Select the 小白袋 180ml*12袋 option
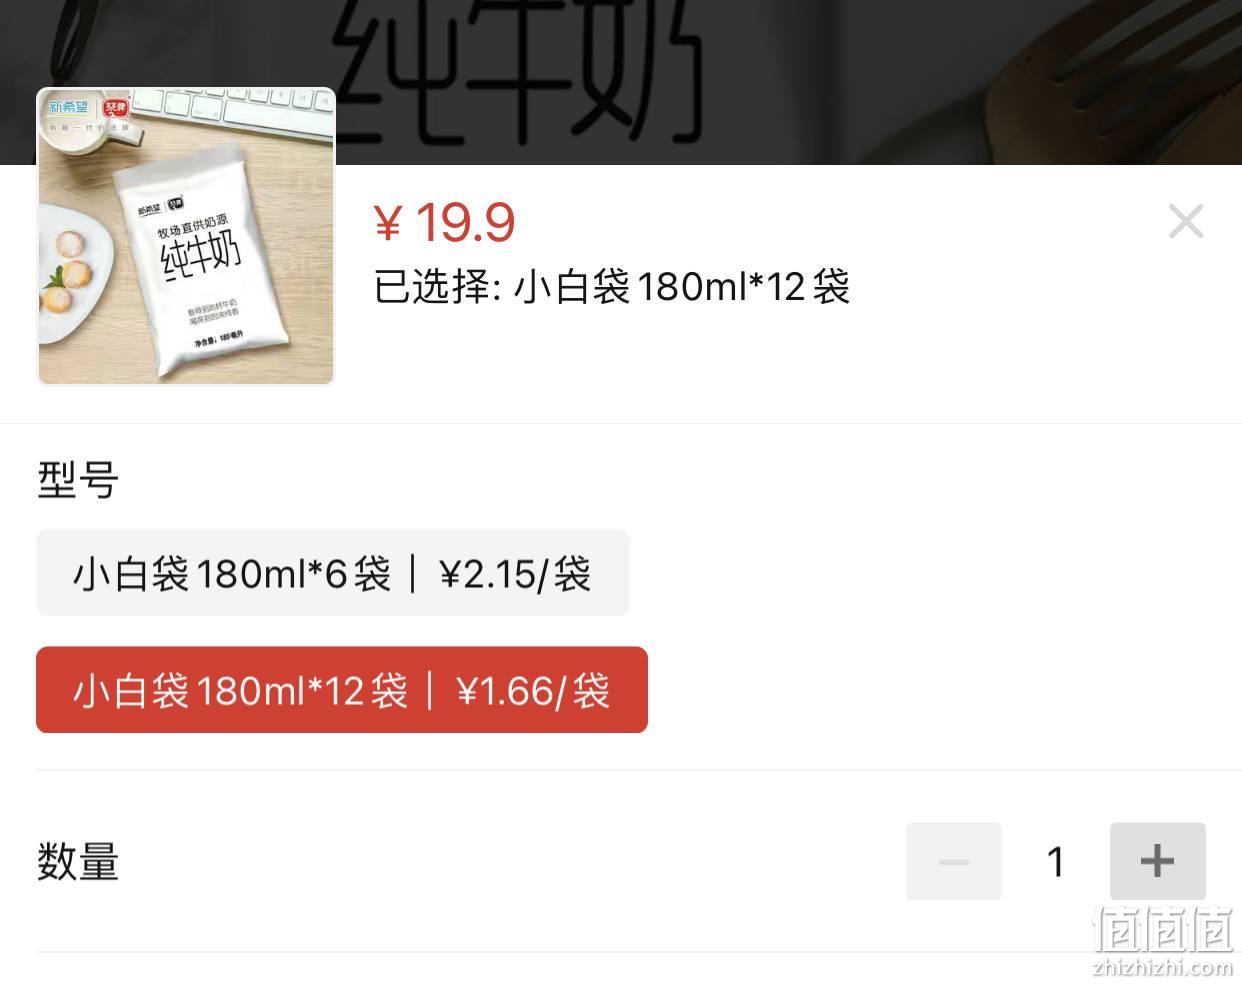This screenshot has width=1242, height=985. point(342,690)
